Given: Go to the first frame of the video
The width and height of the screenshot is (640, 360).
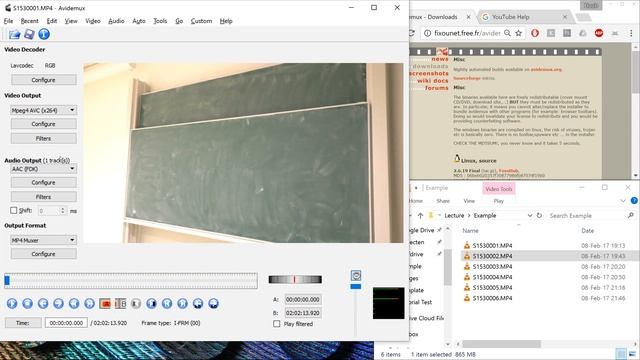Looking at the screenshot, I should [x=167, y=303].
